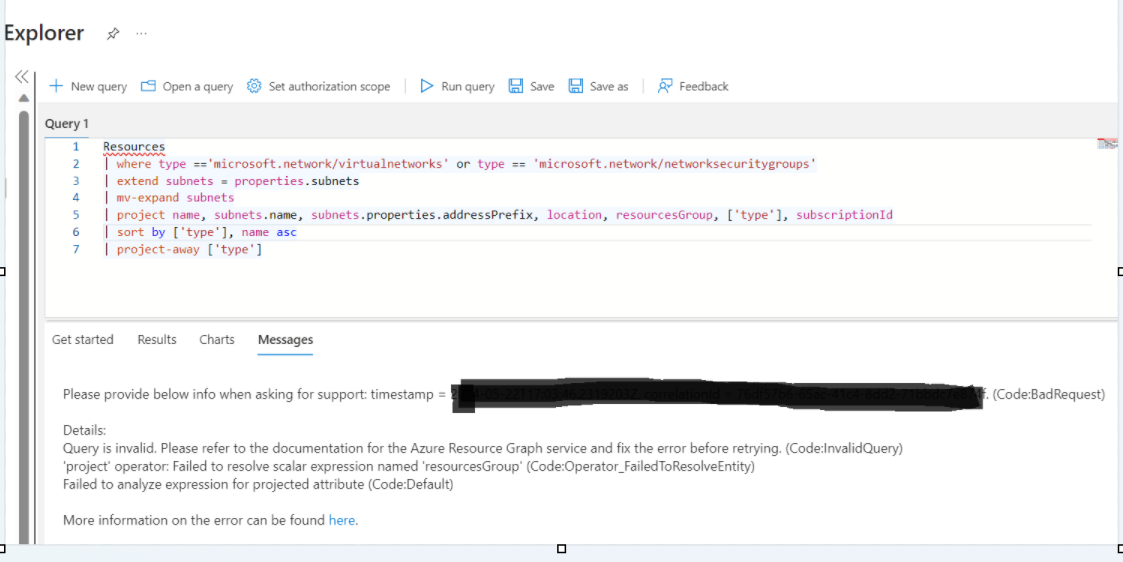Image resolution: width=1123 pixels, height=562 pixels.
Task: Click the (Code:BadRequest) text
Action: [1049, 394]
